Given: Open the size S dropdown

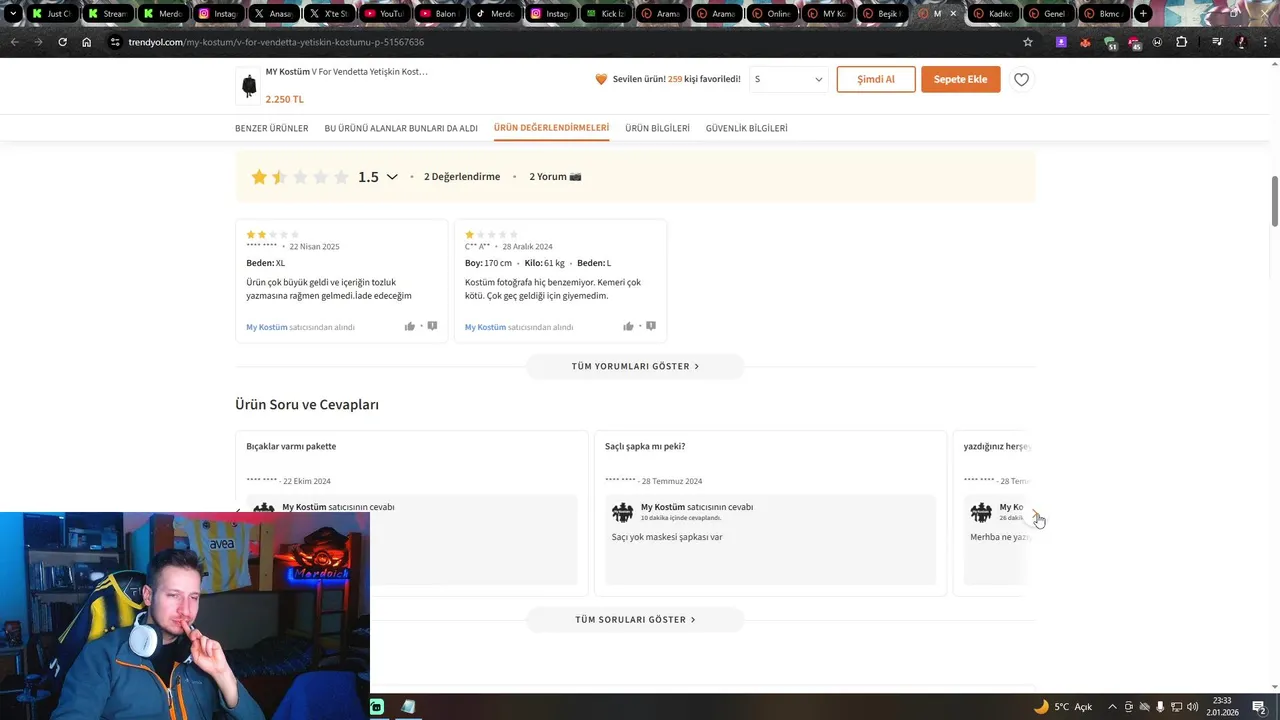Looking at the screenshot, I should point(788,79).
